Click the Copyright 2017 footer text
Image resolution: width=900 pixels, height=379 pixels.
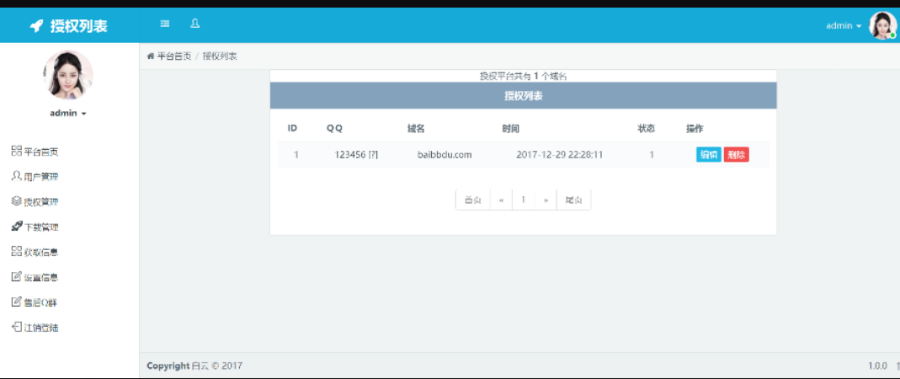tap(195, 365)
